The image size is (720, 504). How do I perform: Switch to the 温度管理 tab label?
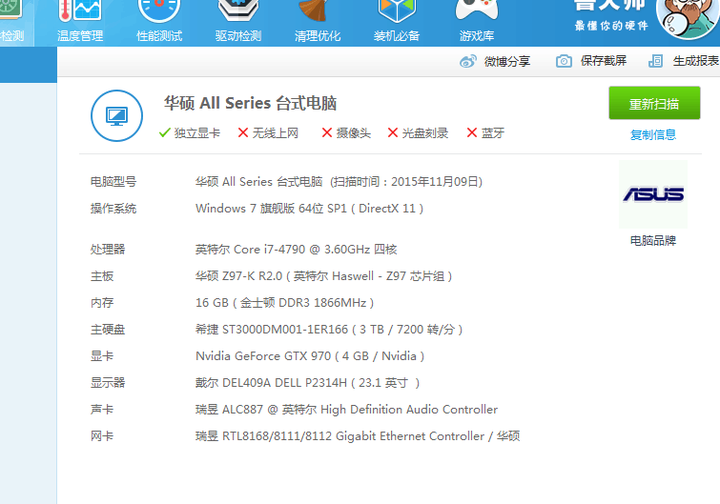(80, 36)
